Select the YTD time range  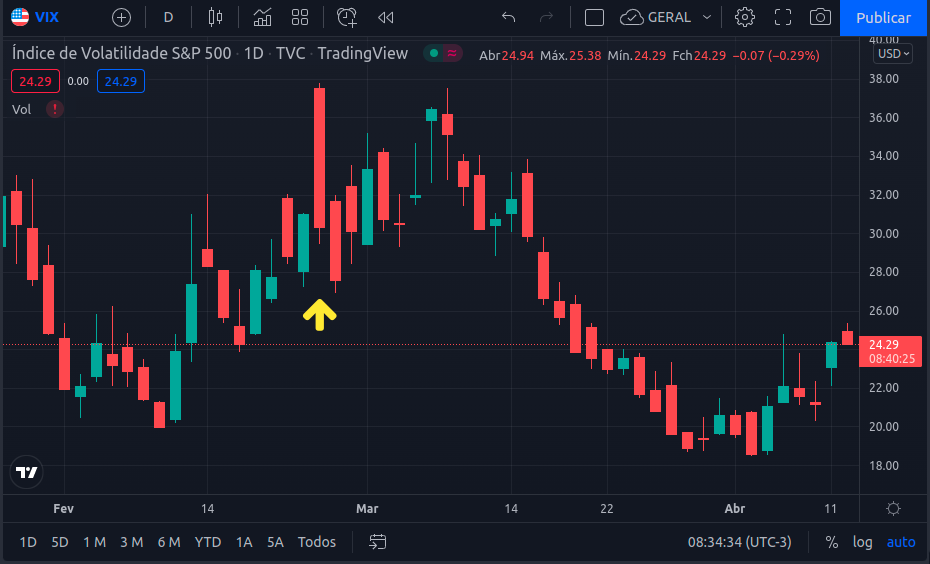[208, 542]
